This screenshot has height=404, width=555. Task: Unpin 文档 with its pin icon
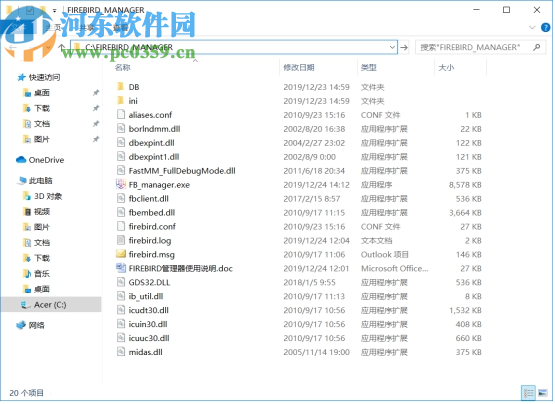[96, 124]
